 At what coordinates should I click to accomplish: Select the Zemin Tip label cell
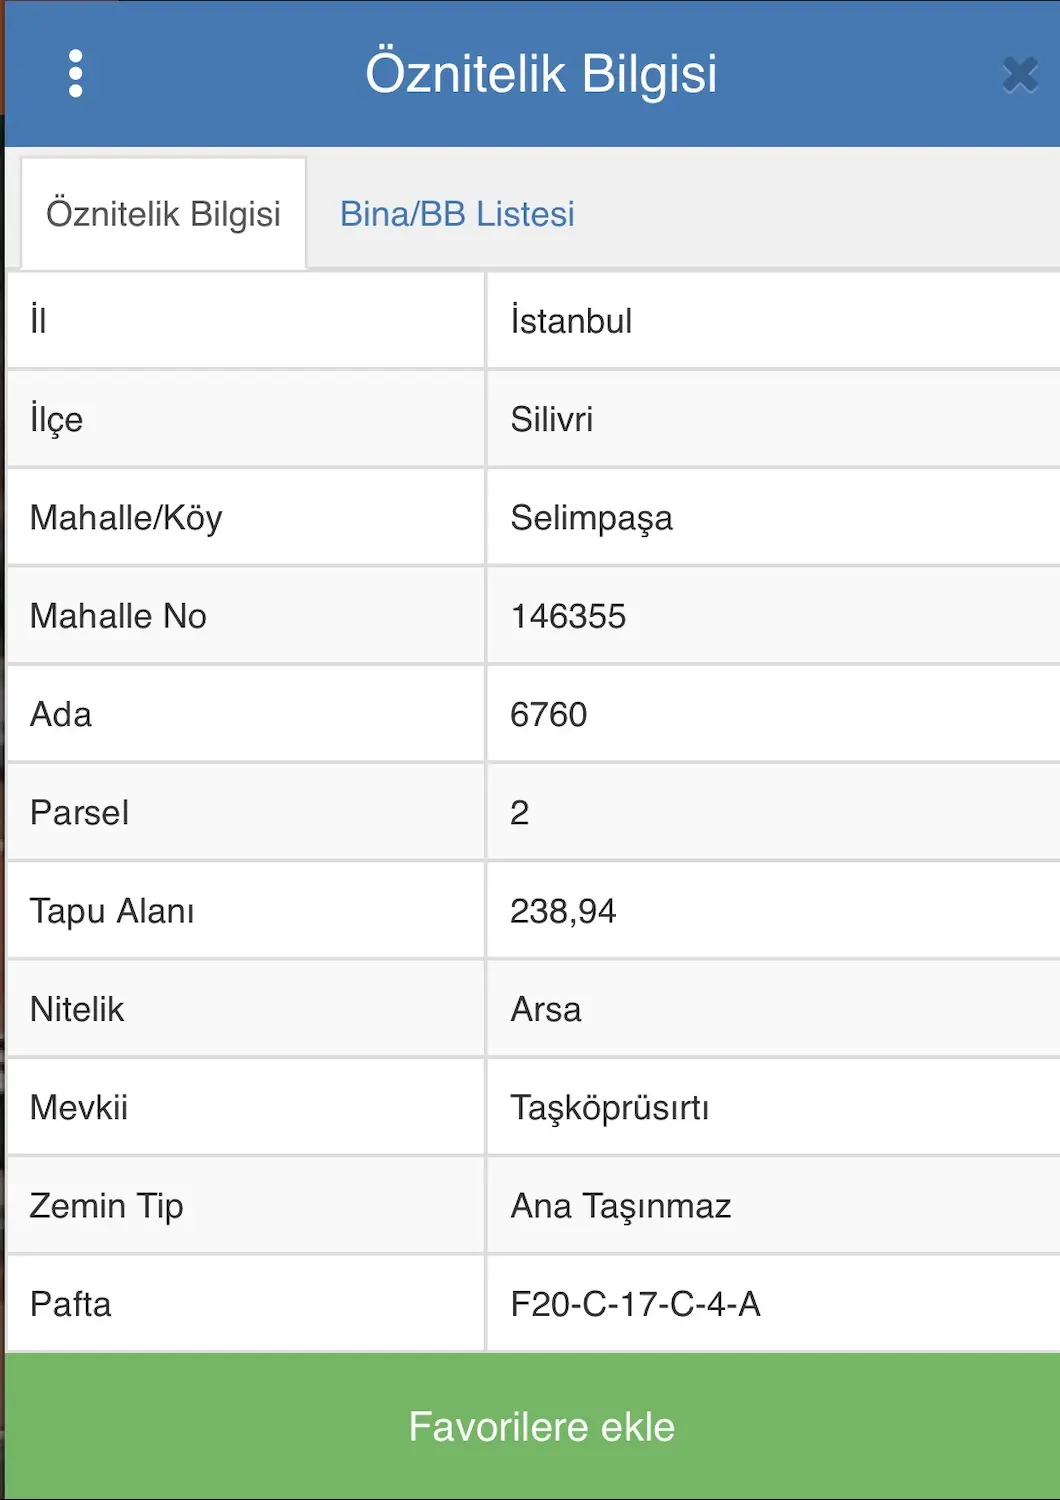tap(245, 1206)
